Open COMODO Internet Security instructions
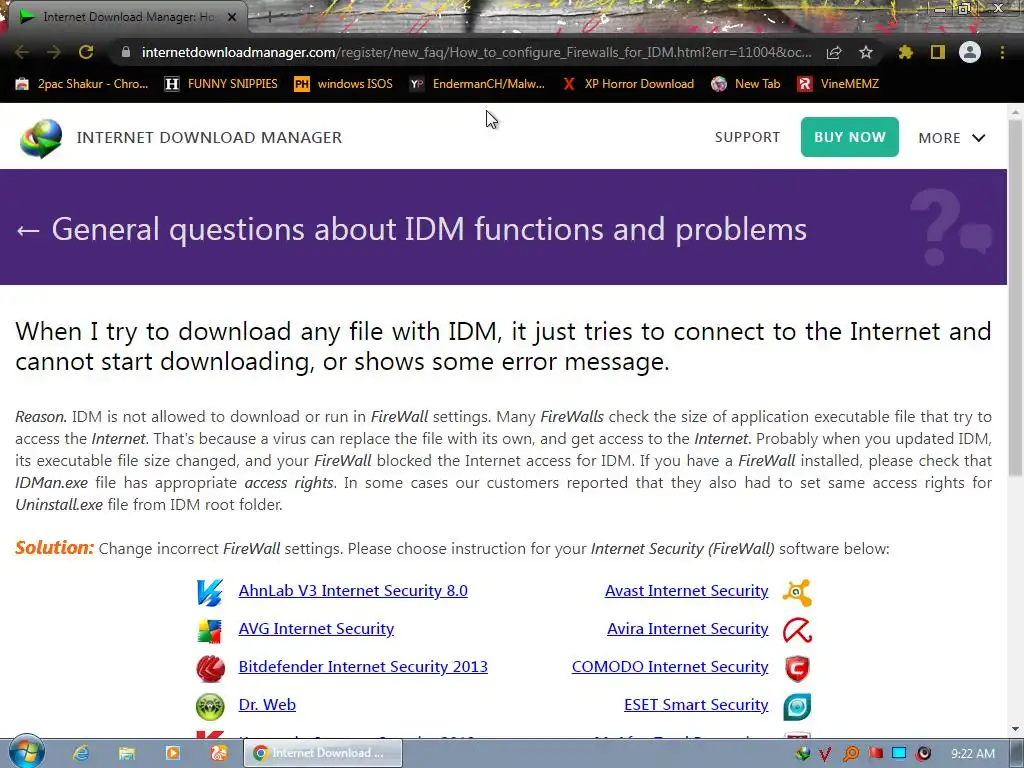This screenshot has width=1024, height=768. [670, 666]
